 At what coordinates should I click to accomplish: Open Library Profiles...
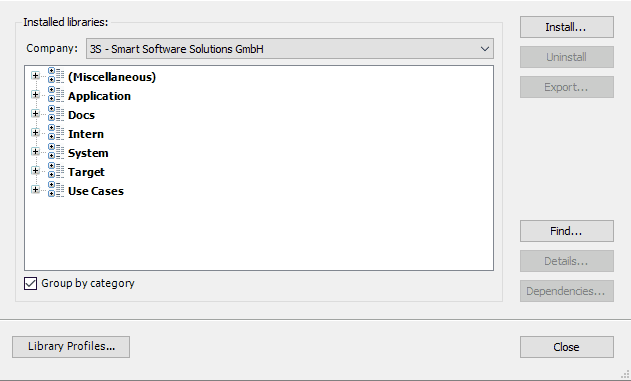(71, 347)
